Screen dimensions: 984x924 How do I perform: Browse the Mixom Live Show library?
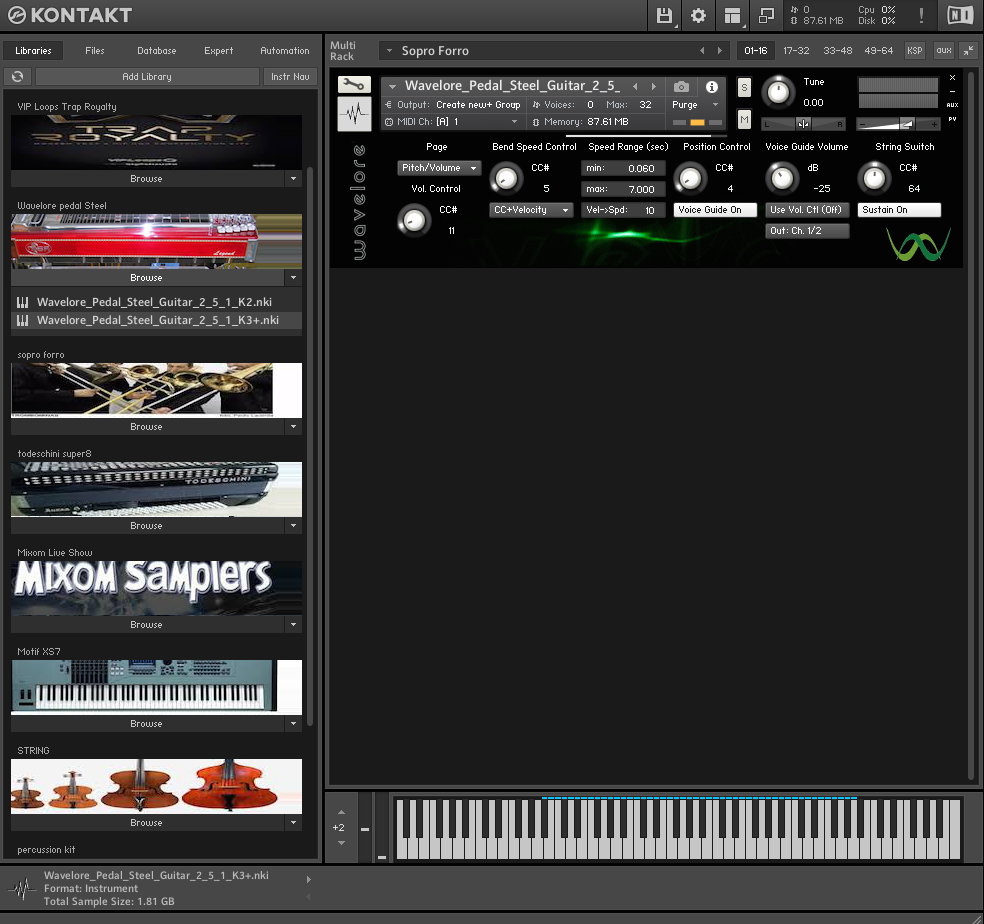(147, 625)
